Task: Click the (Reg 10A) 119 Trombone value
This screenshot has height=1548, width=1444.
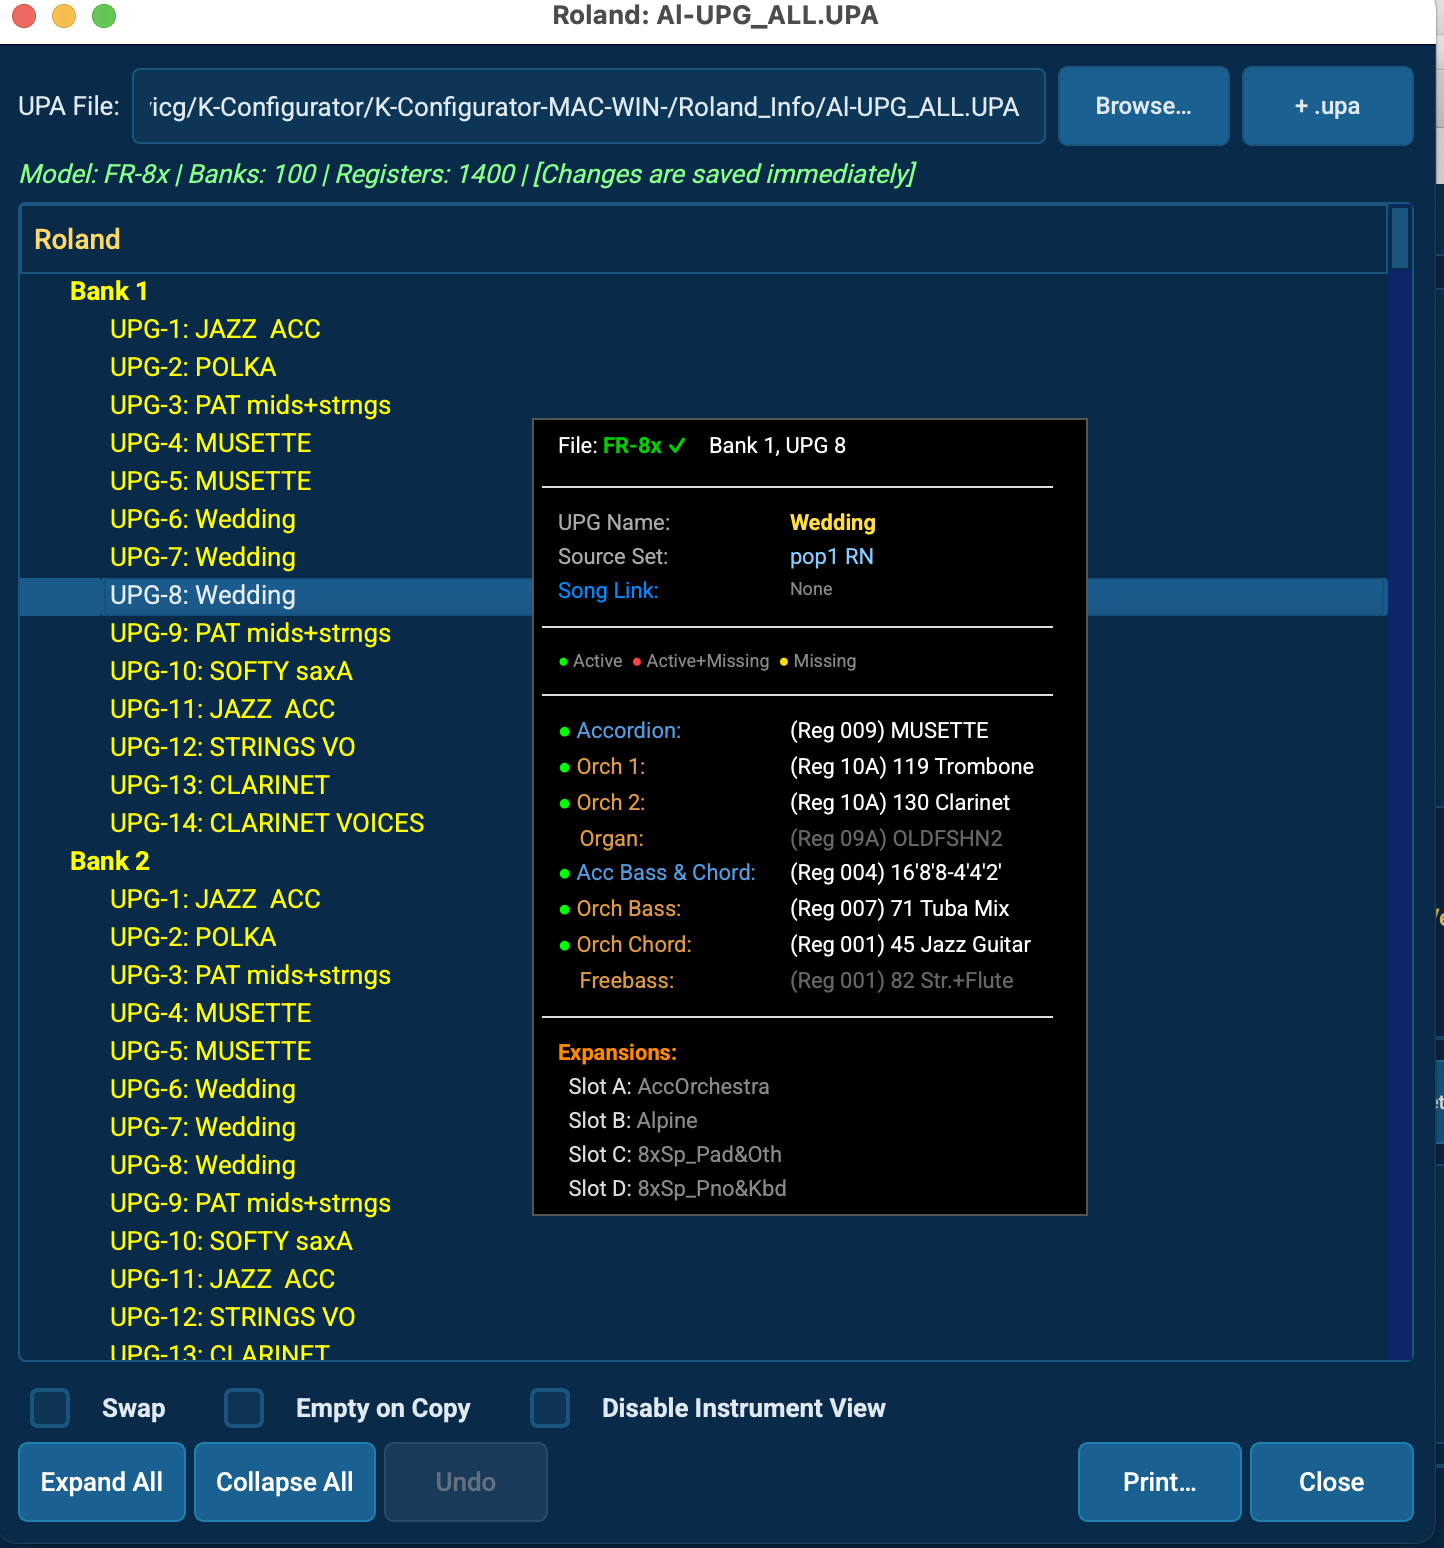Action: click(x=912, y=766)
